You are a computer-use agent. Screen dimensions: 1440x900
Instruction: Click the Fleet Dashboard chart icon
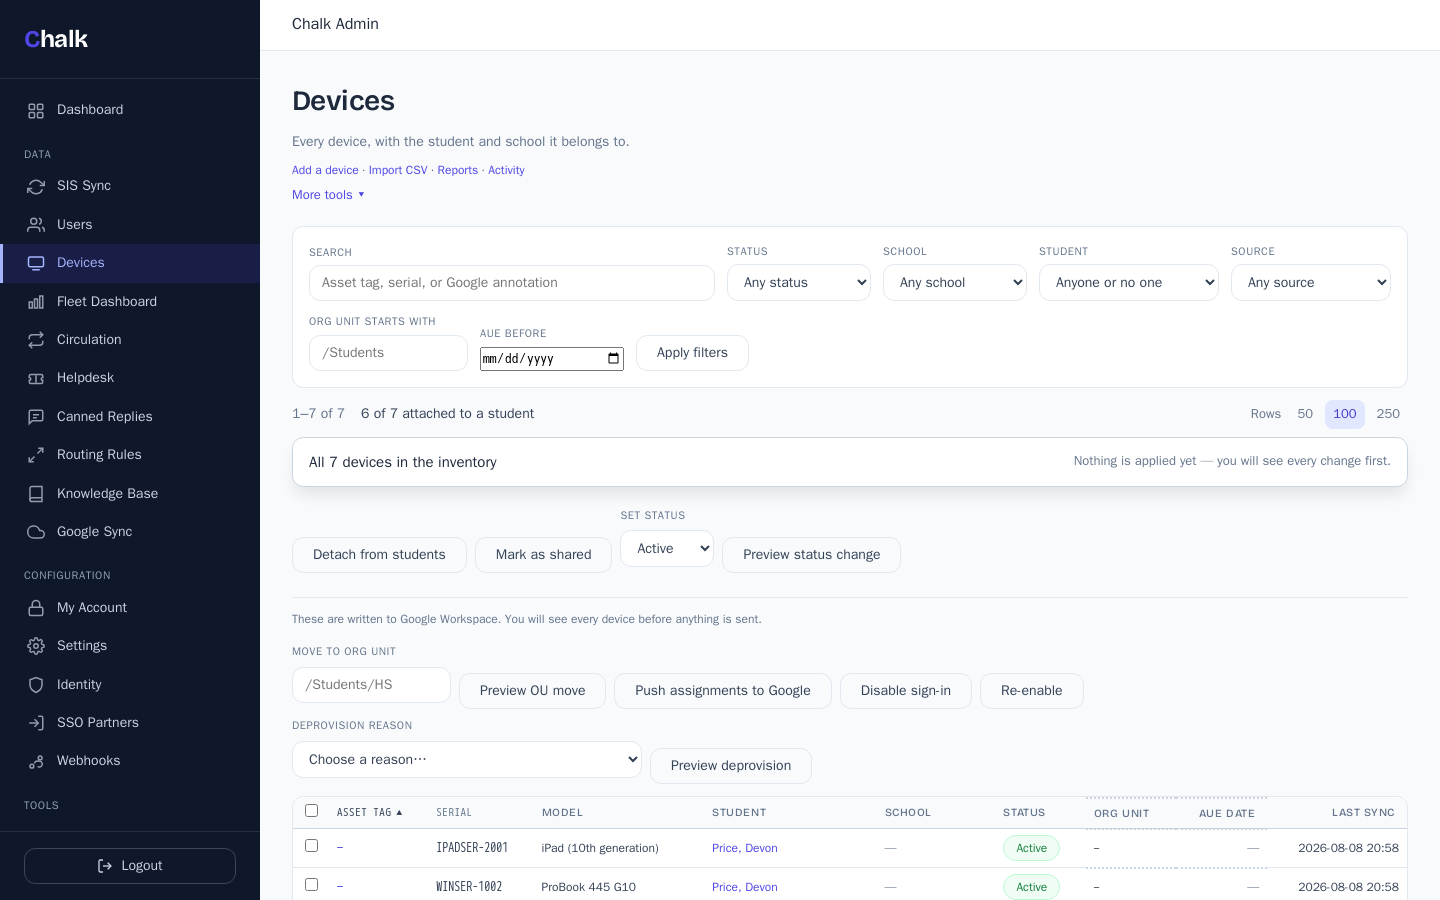point(36,302)
